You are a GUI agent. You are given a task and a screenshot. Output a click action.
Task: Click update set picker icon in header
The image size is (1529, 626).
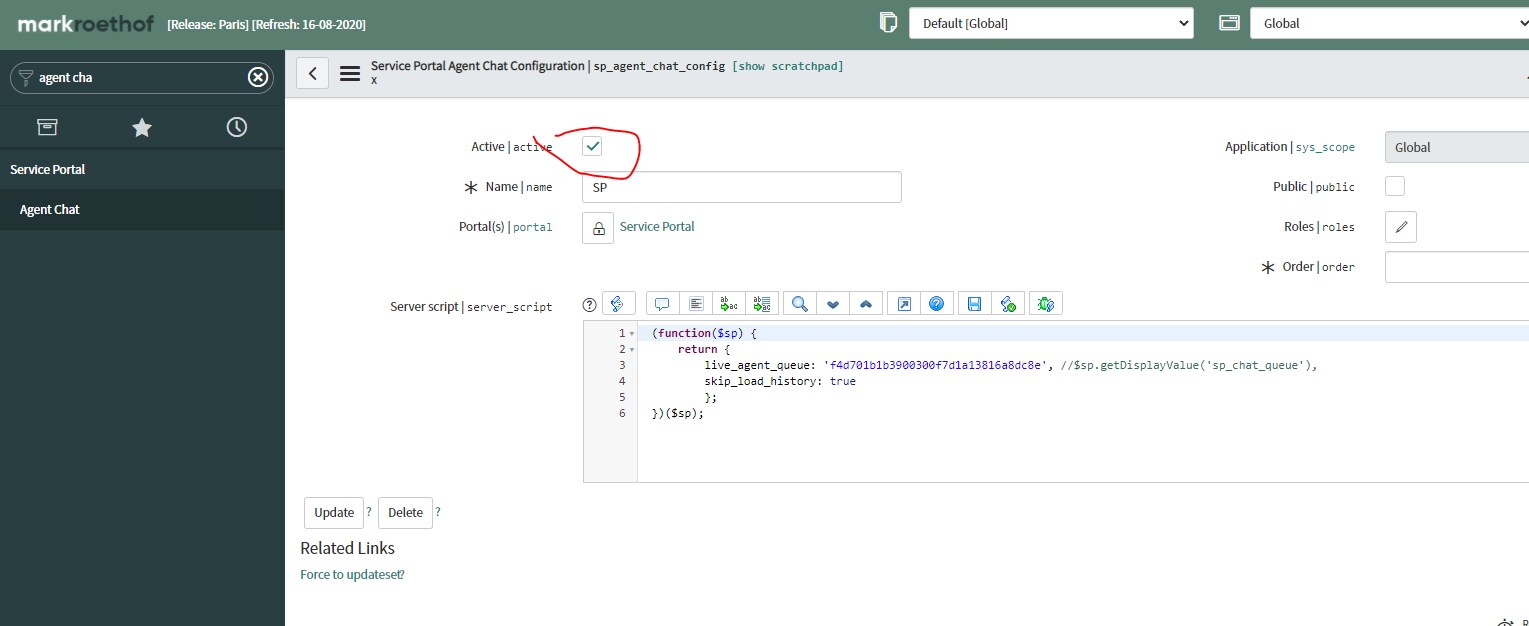click(887, 22)
